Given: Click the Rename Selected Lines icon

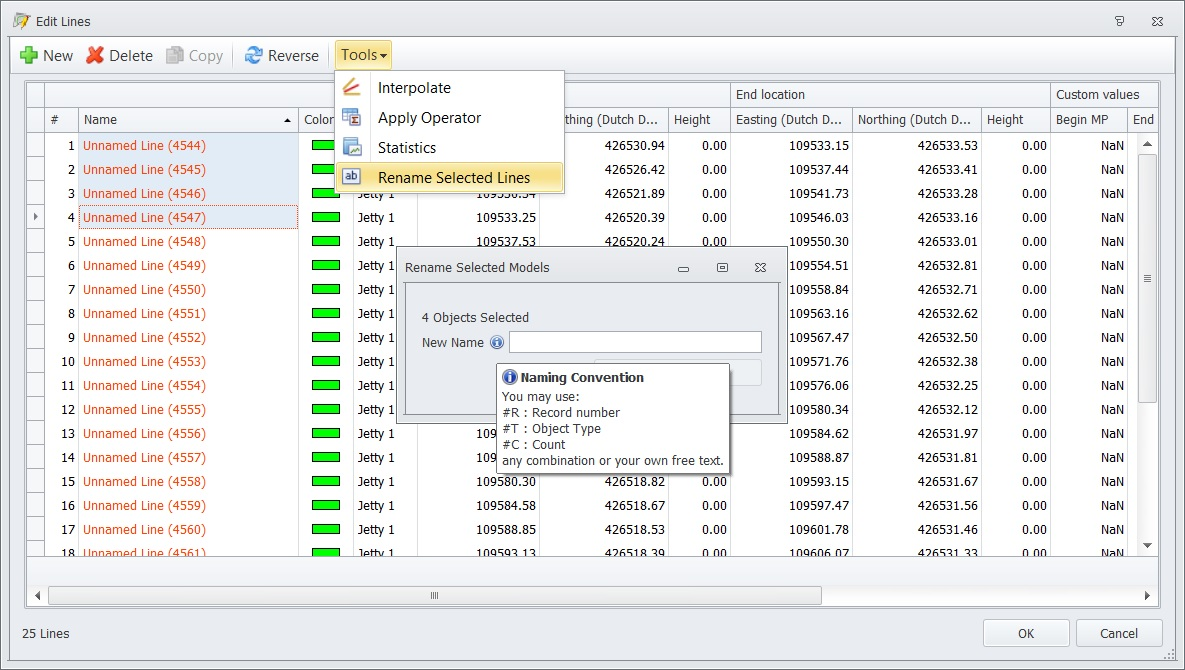Looking at the screenshot, I should click(351, 177).
